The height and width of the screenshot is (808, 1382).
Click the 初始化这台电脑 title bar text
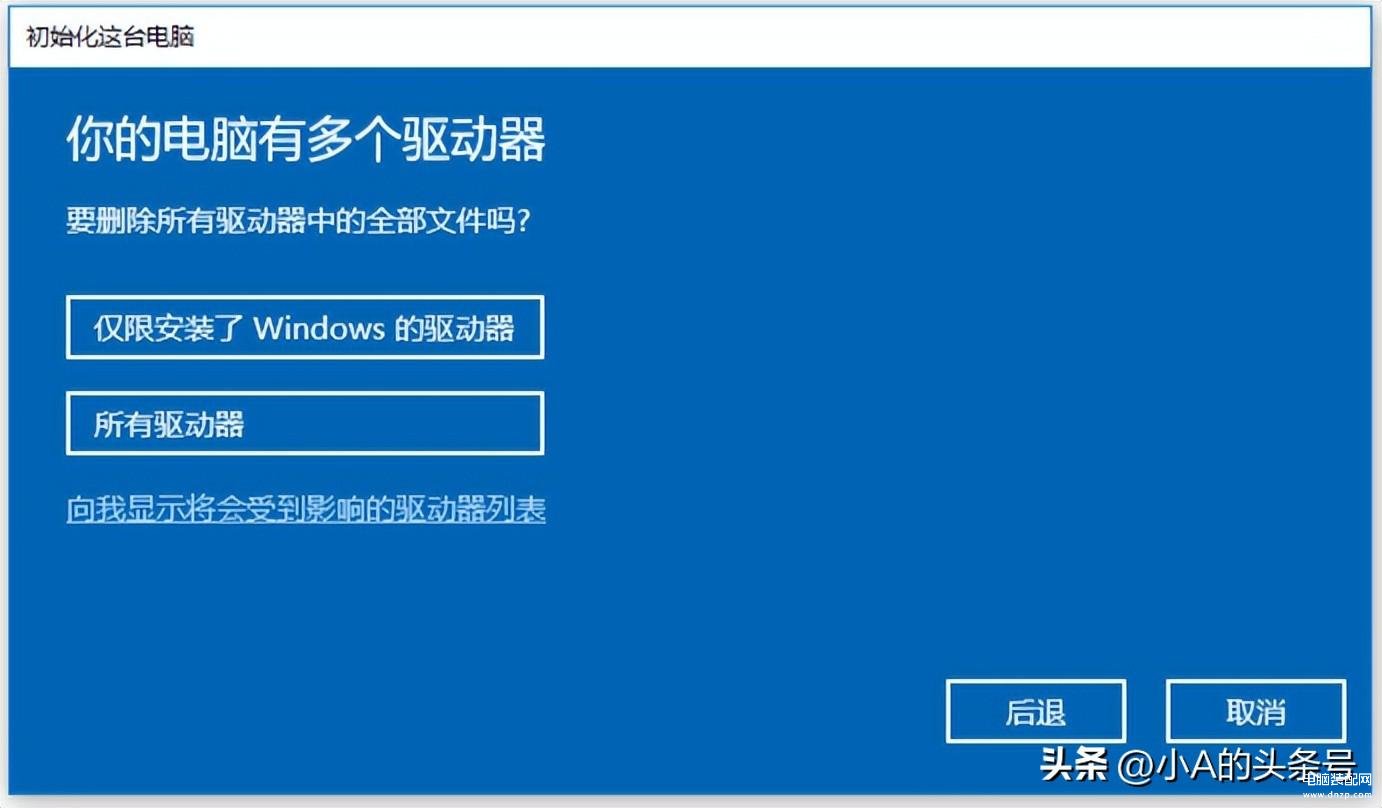[x=110, y=38]
